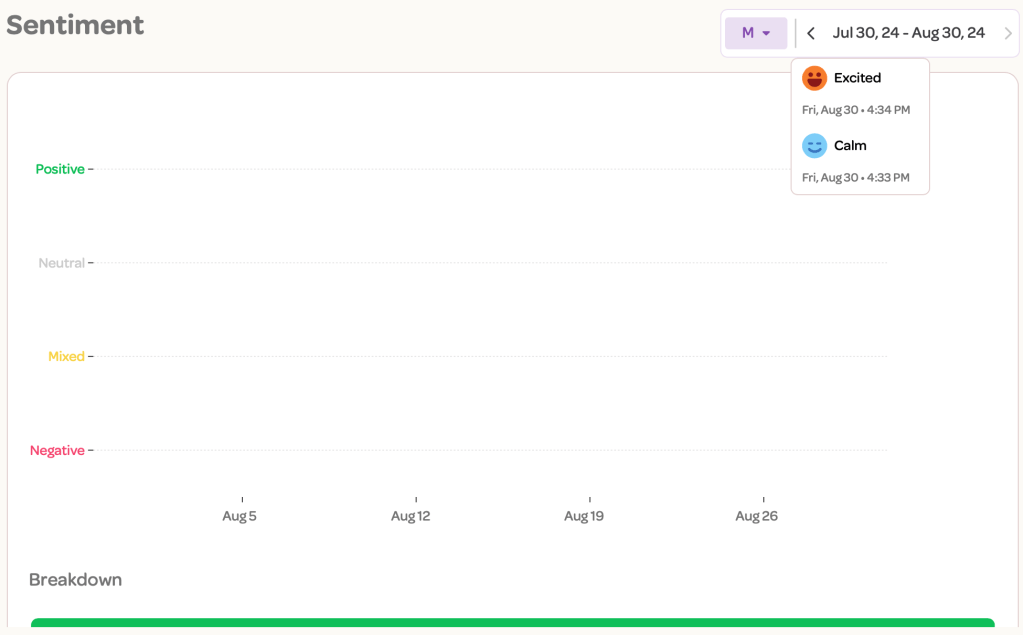This screenshot has height=635, width=1023.
Task: Click the 4:34 PM timestamp
Action: 856,110
